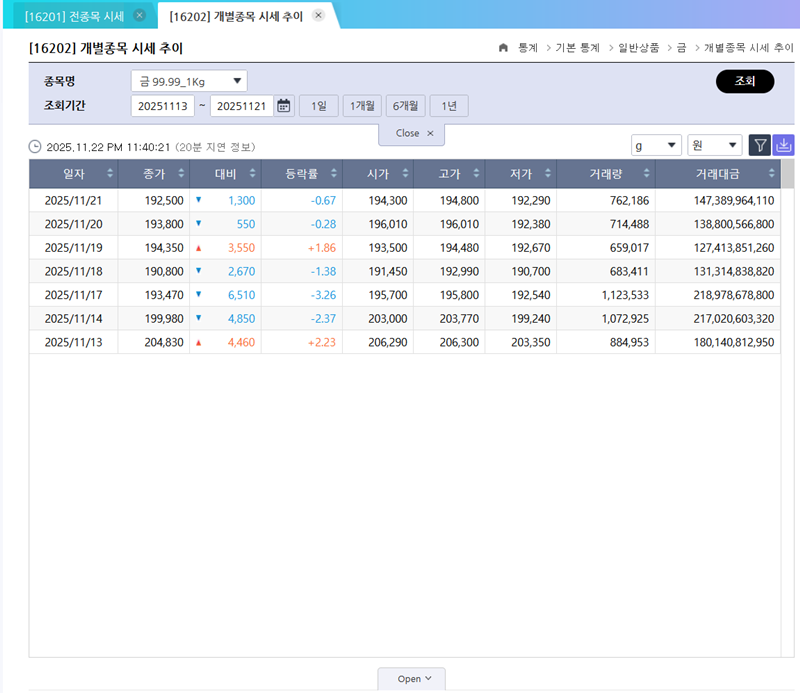Go to 금 breadcrumb link
Screen dimensions: 800x693
coord(682,47)
